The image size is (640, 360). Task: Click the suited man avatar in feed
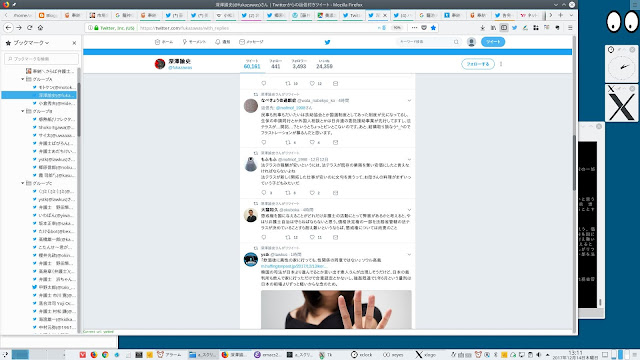pyautogui.click(x=251, y=215)
